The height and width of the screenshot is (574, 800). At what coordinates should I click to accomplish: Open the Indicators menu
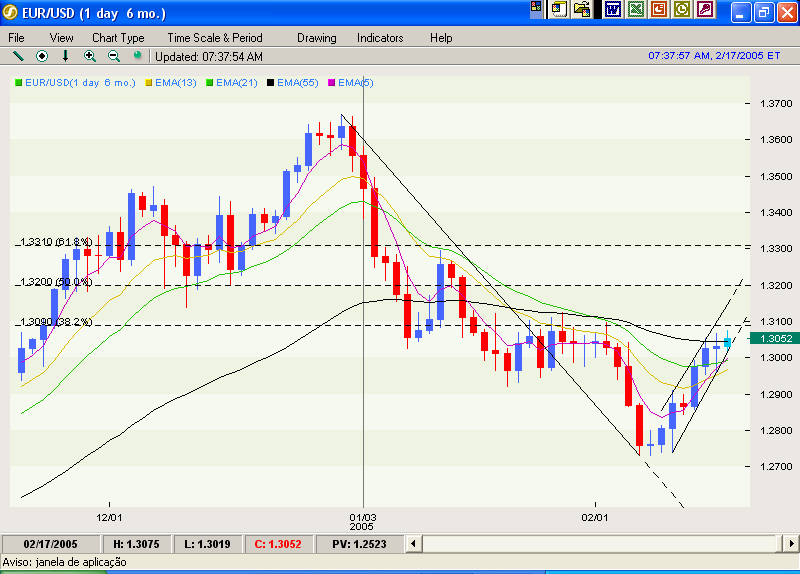point(380,38)
